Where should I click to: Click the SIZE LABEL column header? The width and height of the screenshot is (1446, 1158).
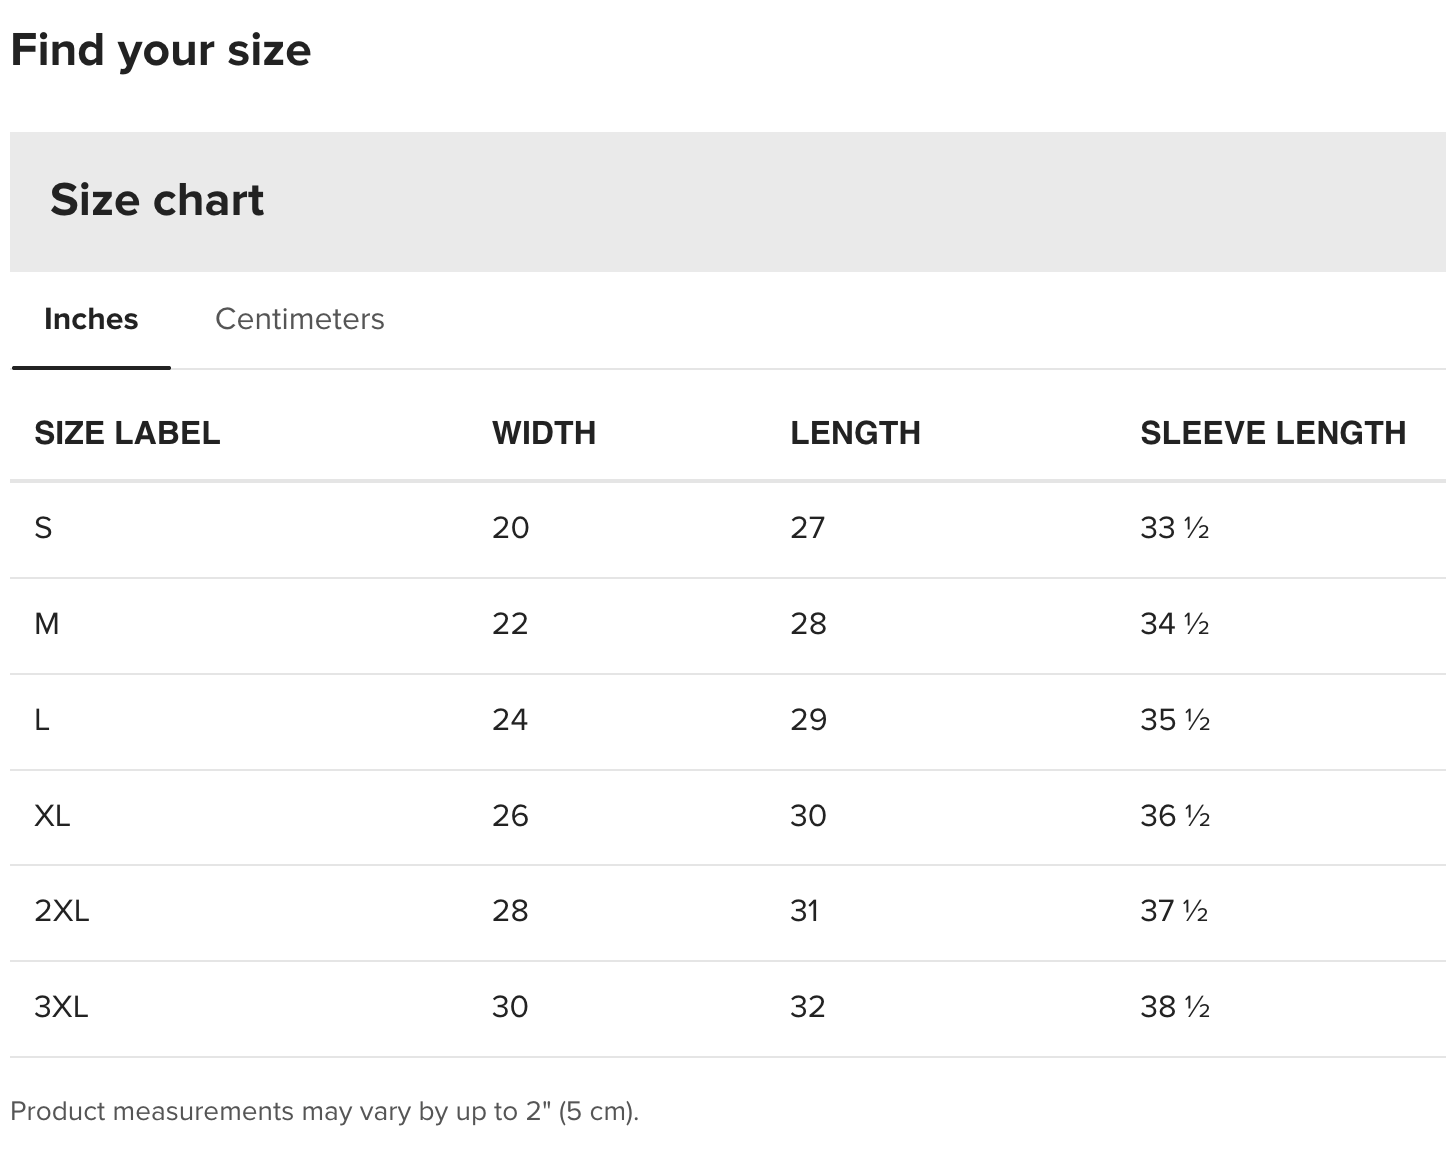127,433
